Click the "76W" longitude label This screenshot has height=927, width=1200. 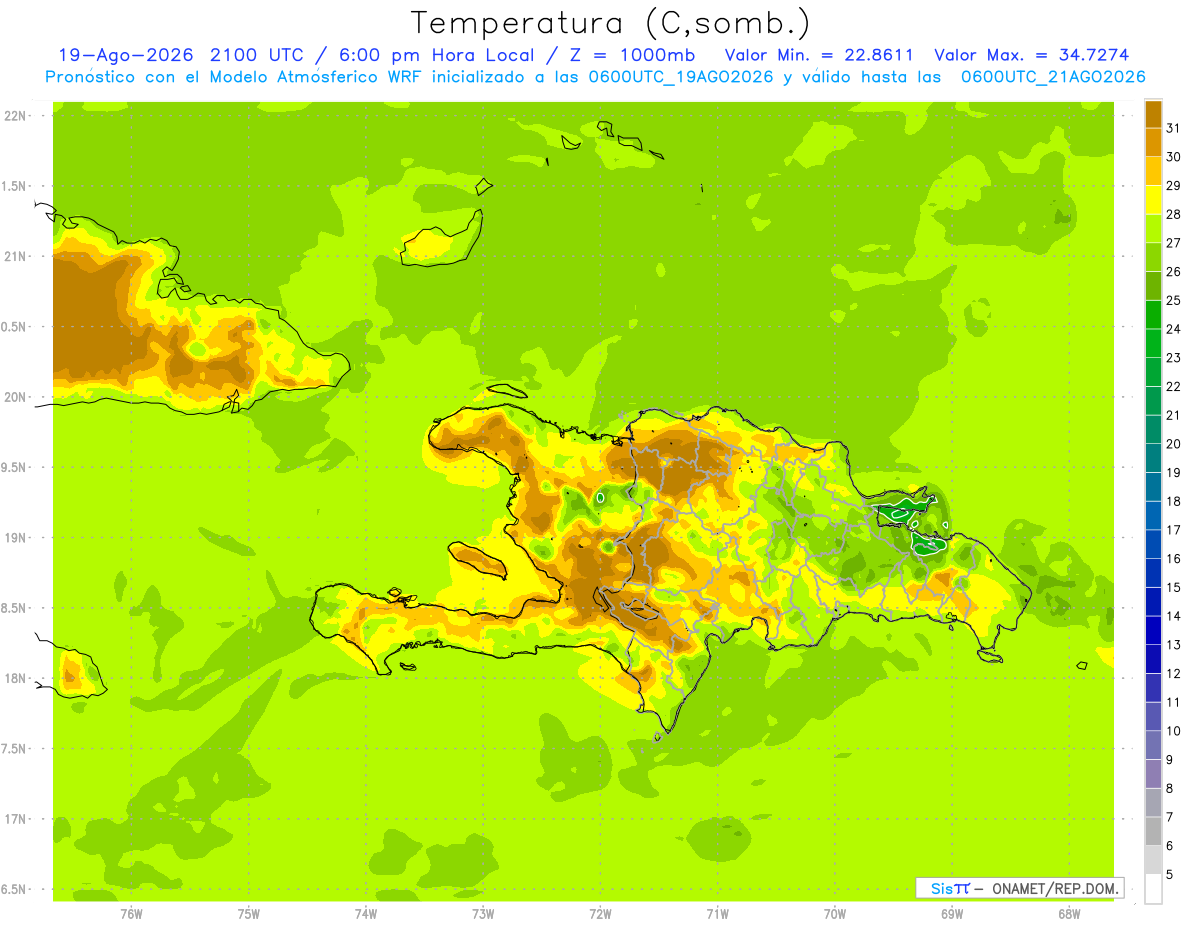131,913
